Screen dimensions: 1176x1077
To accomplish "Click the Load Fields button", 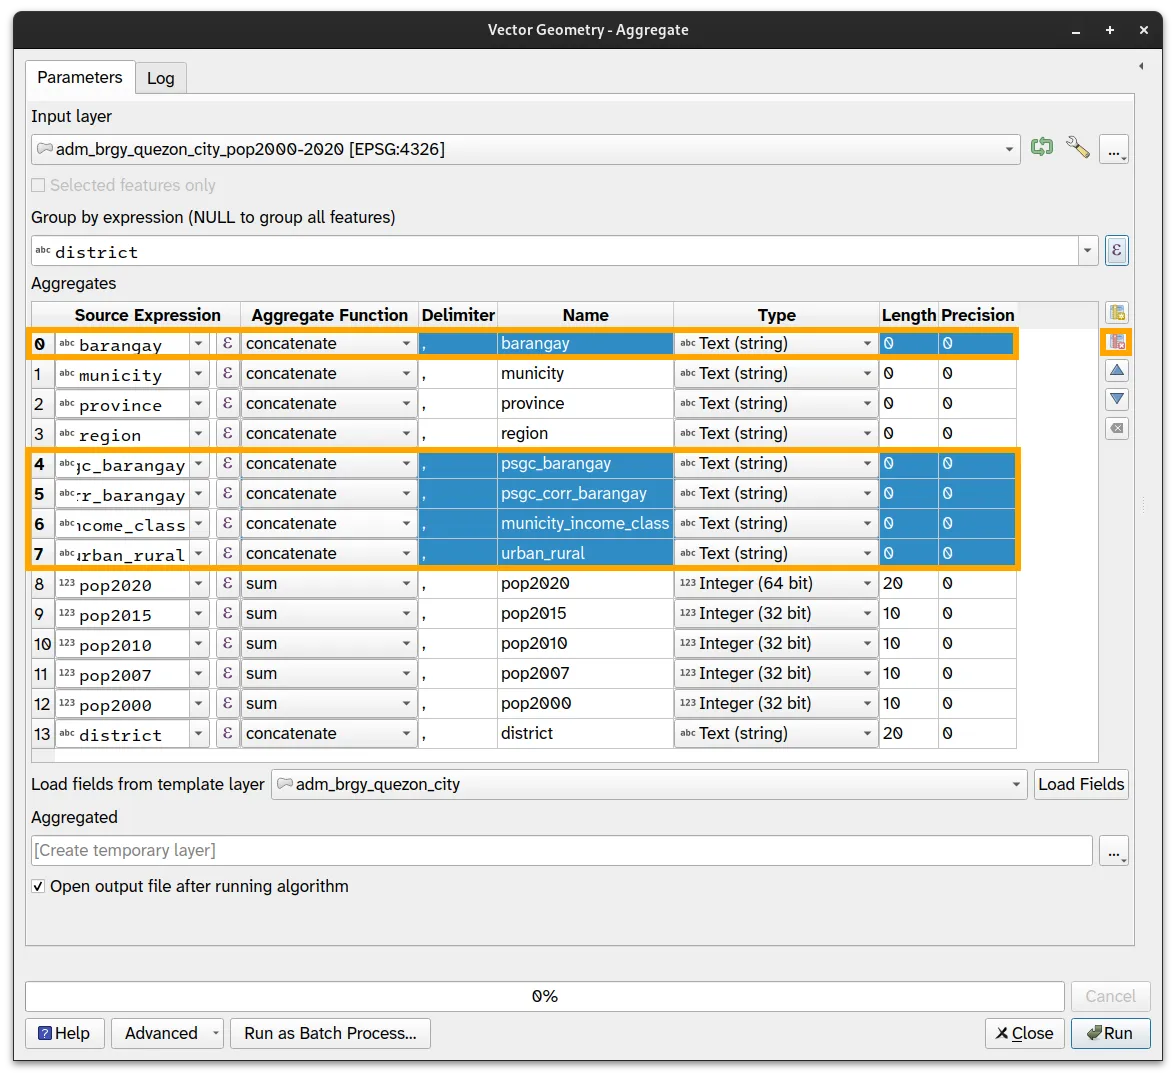I will click(x=1081, y=784).
